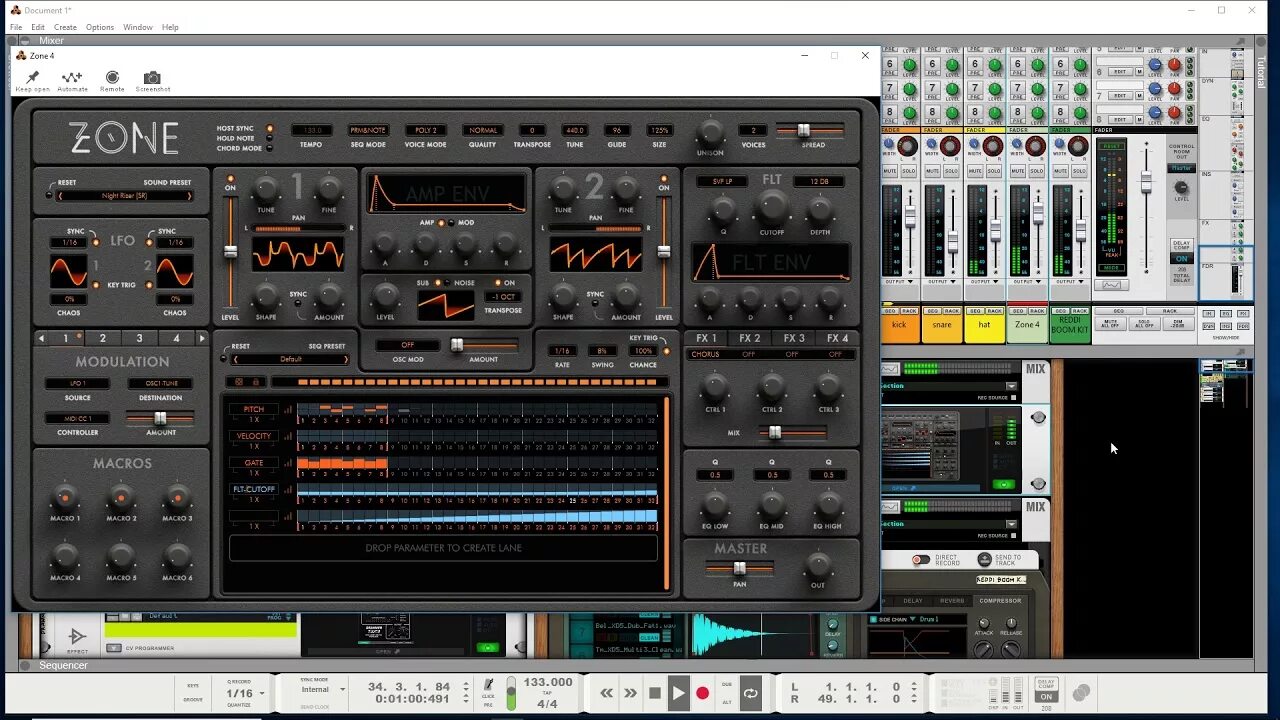Select next sound preset with right arrow
This screenshot has width=1280, height=720.
(x=190, y=196)
